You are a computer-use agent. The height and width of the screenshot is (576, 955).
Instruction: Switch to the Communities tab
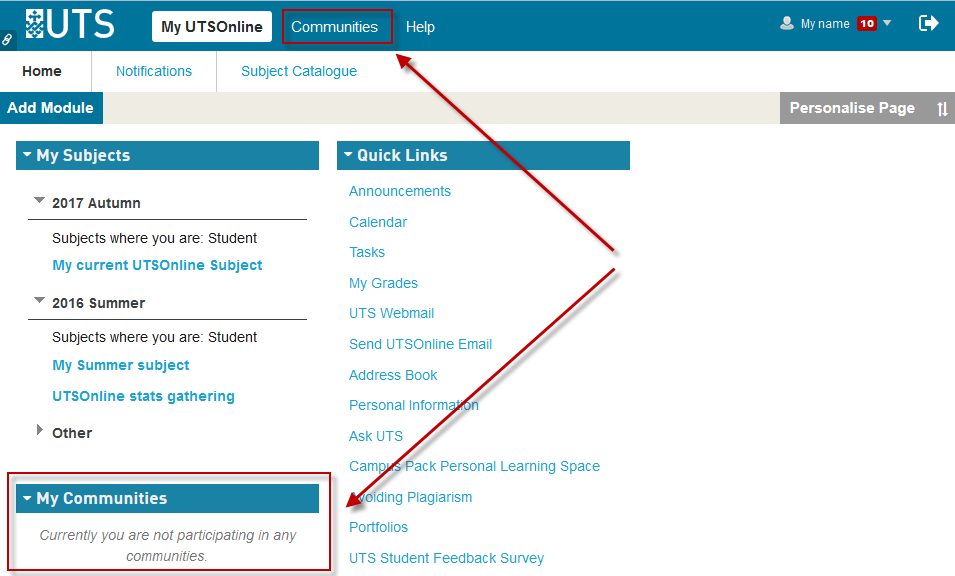tap(335, 27)
